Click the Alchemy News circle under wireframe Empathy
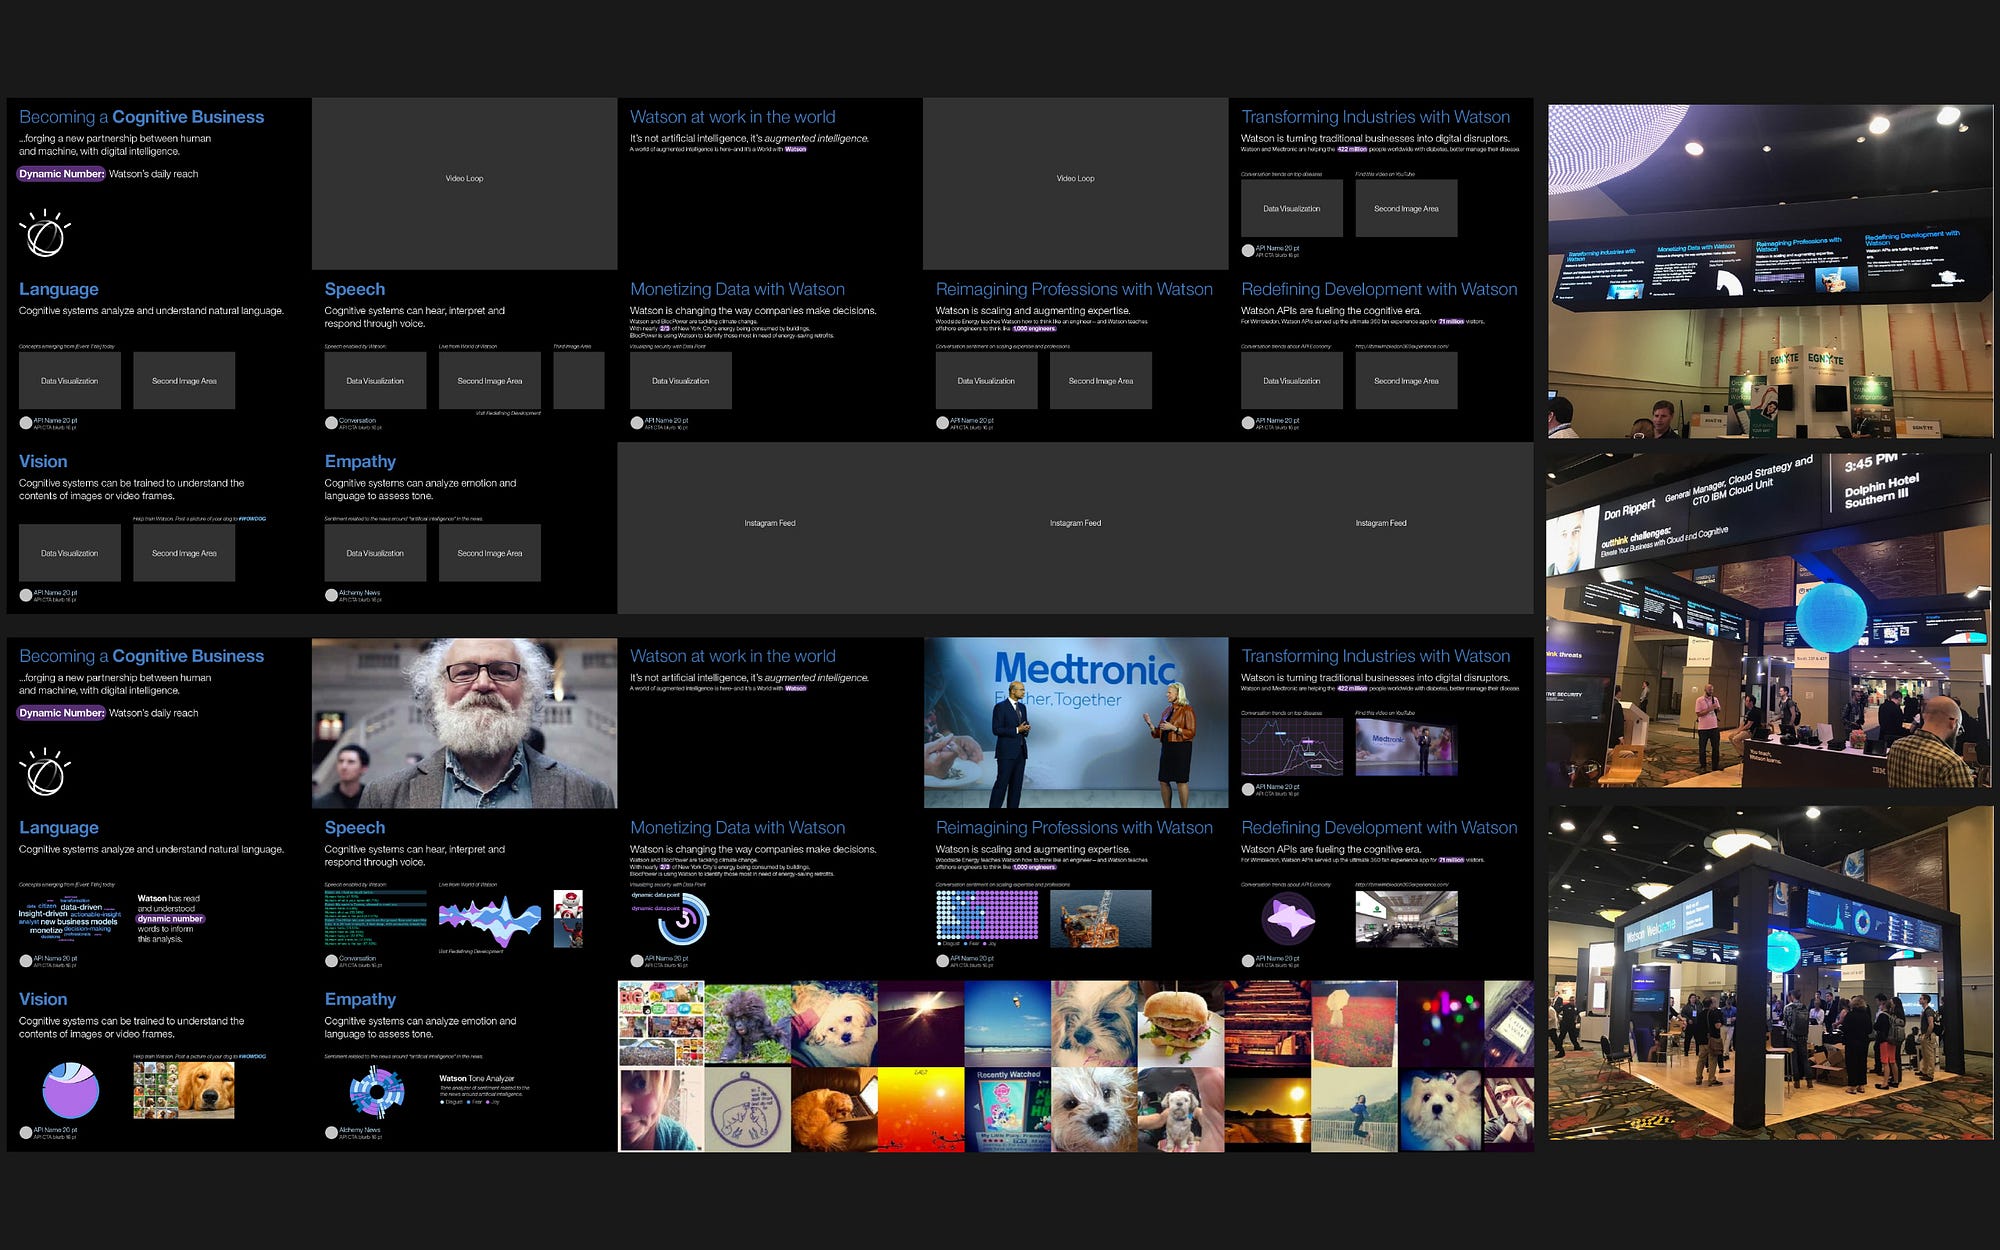Viewport: 2000px width, 1250px height. click(331, 595)
